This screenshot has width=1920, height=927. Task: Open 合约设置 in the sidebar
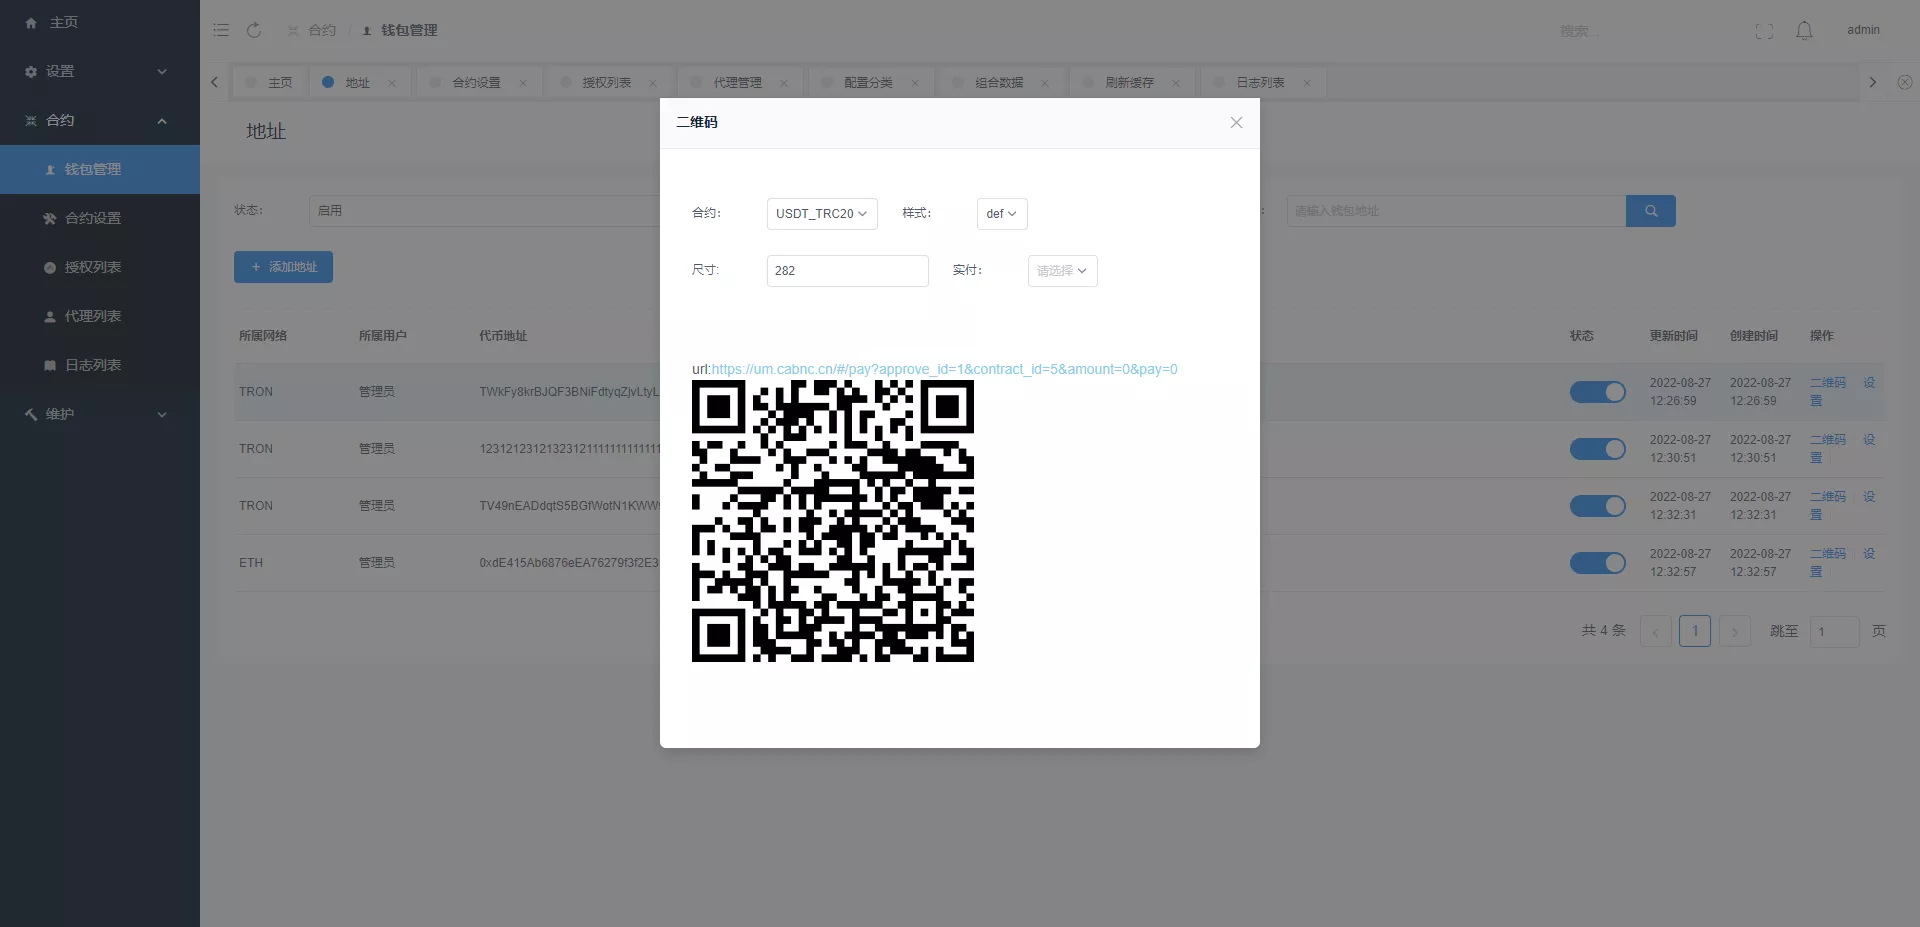pos(92,218)
